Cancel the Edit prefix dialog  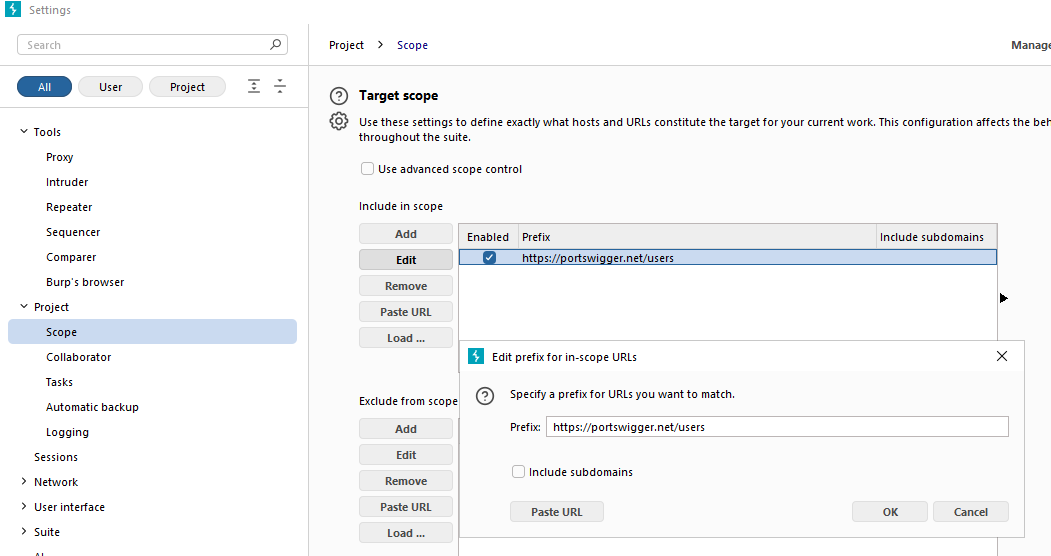pos(971,512)
